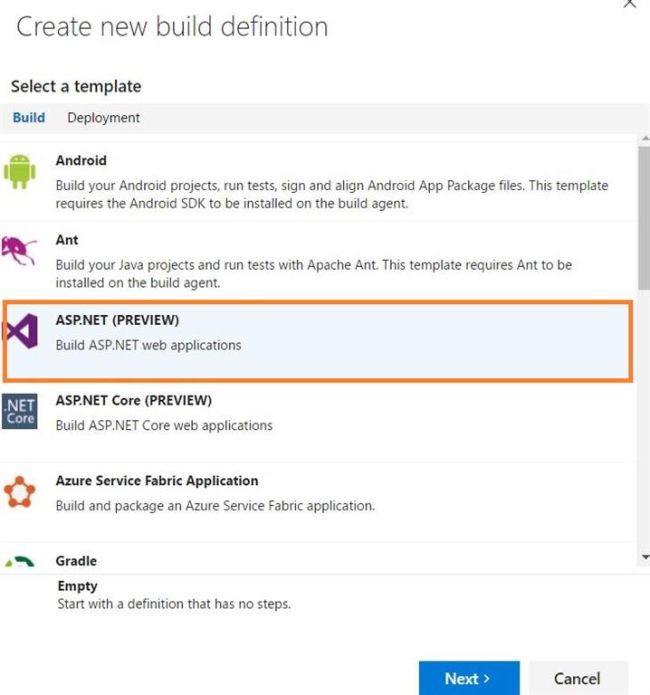Switch to the Build tab
Viewport: 650px width, 695px height.
[29, 118]
